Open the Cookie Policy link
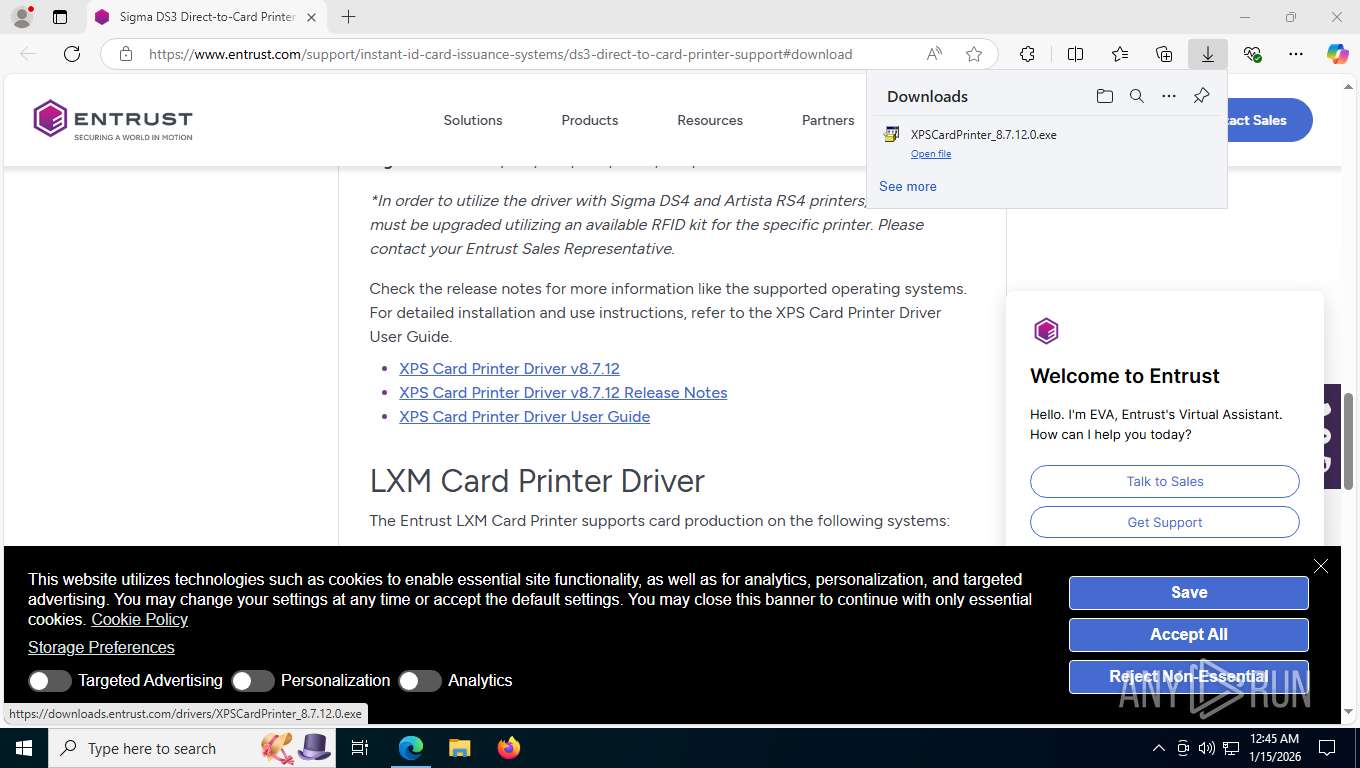1360x768 pixels. (x=140, y=619)
